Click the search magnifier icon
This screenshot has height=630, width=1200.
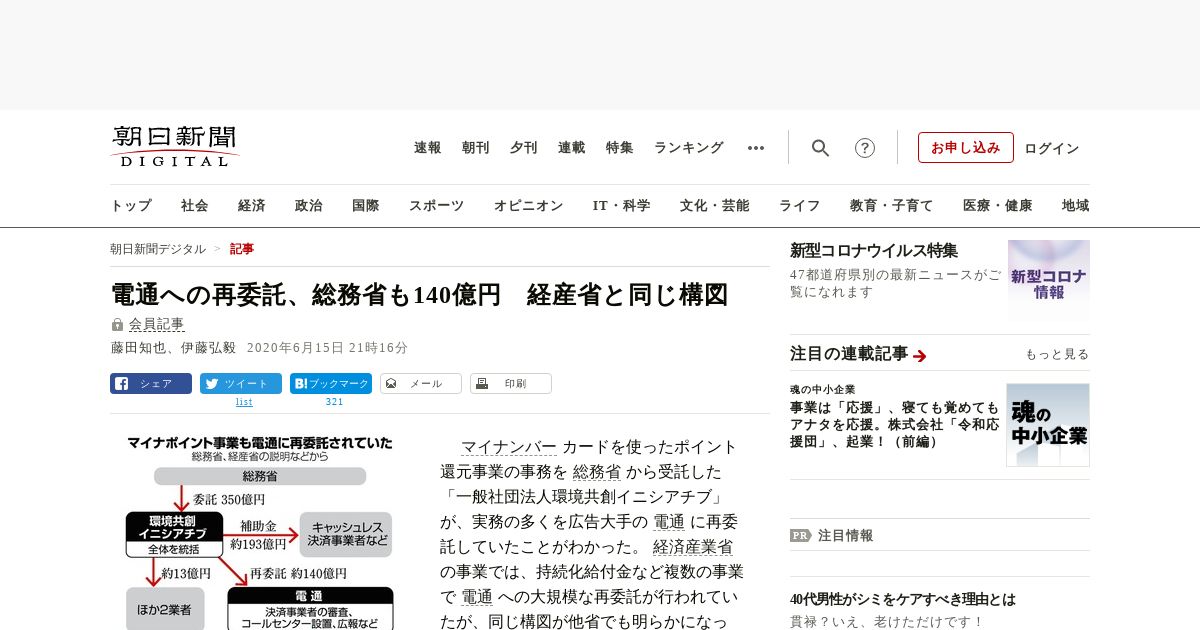820,148
